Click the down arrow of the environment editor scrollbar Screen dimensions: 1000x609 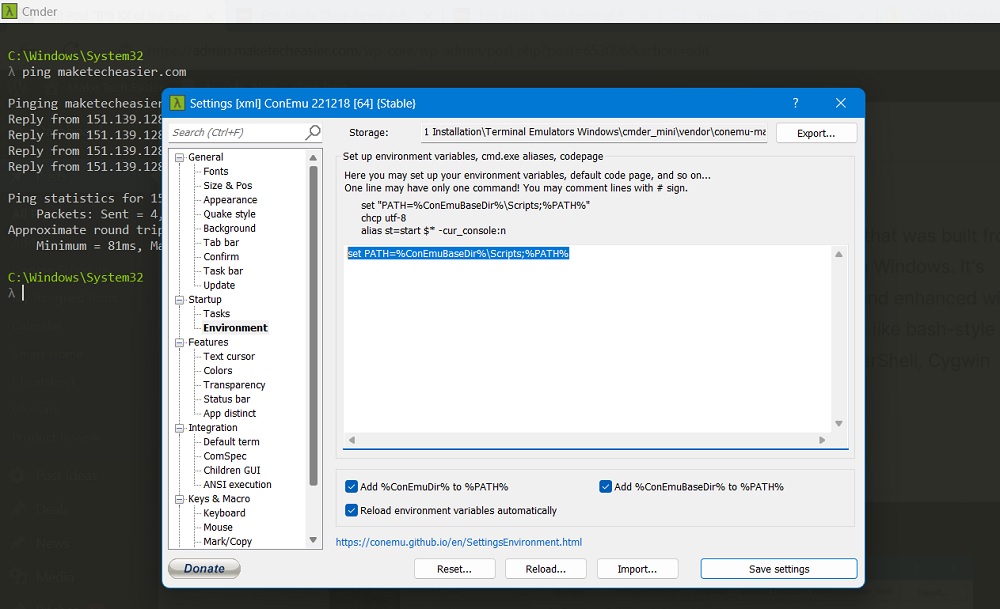point(839,422)
